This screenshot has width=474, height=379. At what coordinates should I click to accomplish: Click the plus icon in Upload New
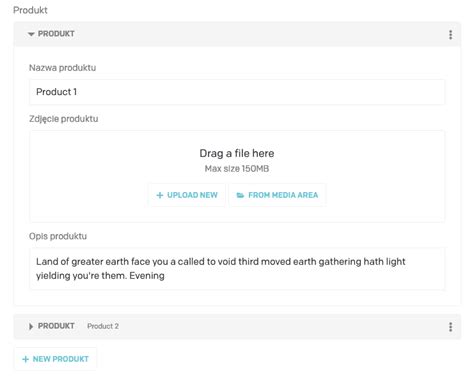coord(160,195)
